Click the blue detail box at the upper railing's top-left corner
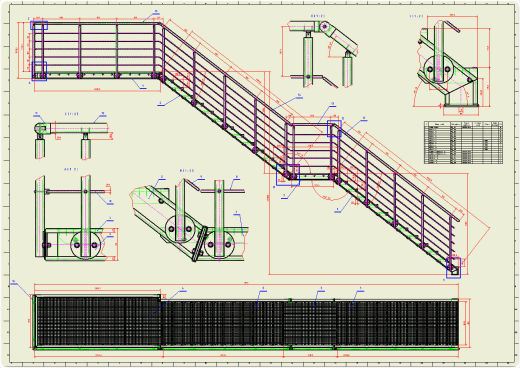Screen dimensions: 520x368 click(39, 26)
